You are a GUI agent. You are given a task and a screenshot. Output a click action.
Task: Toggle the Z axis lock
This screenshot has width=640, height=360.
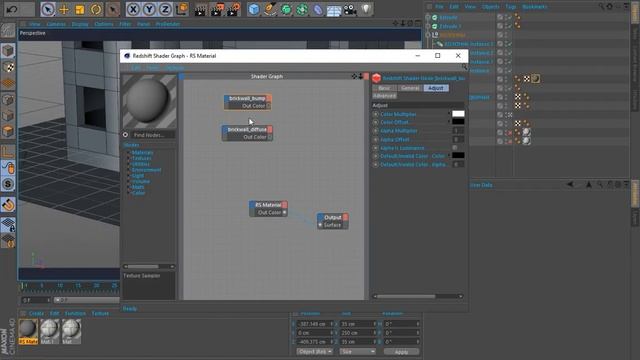pyautogui.click(x=165, y=9)
